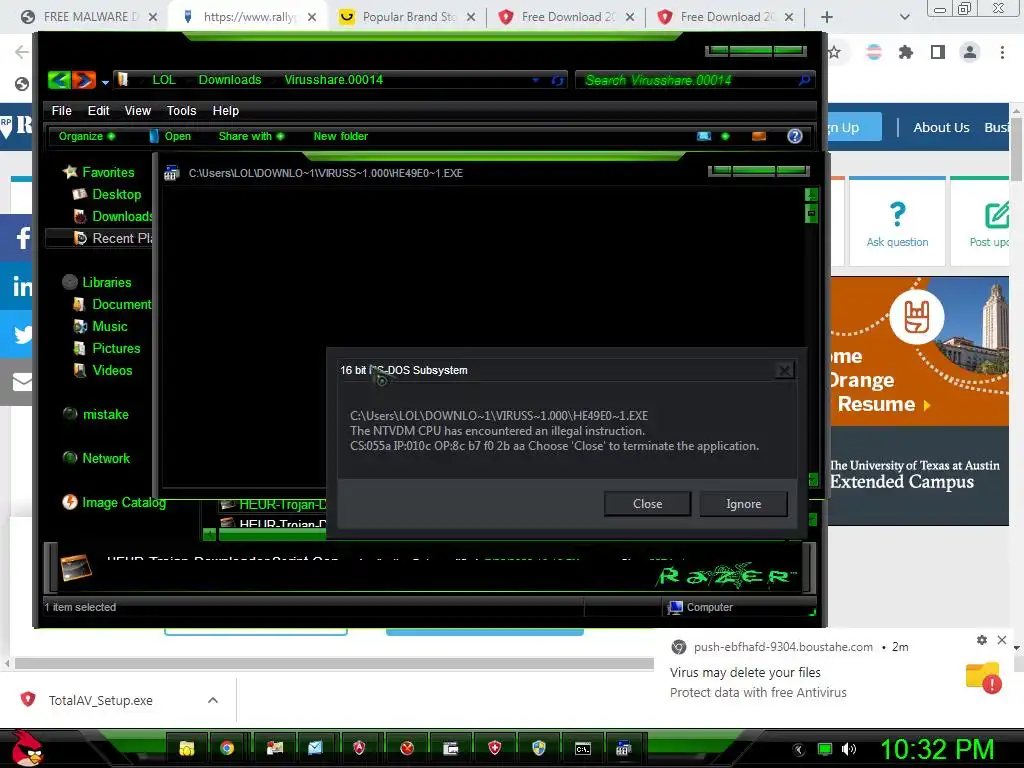The image size is (1024, 768).
Task: Open Chrome profile avatar icon
Action: click(x=970, y=52)
